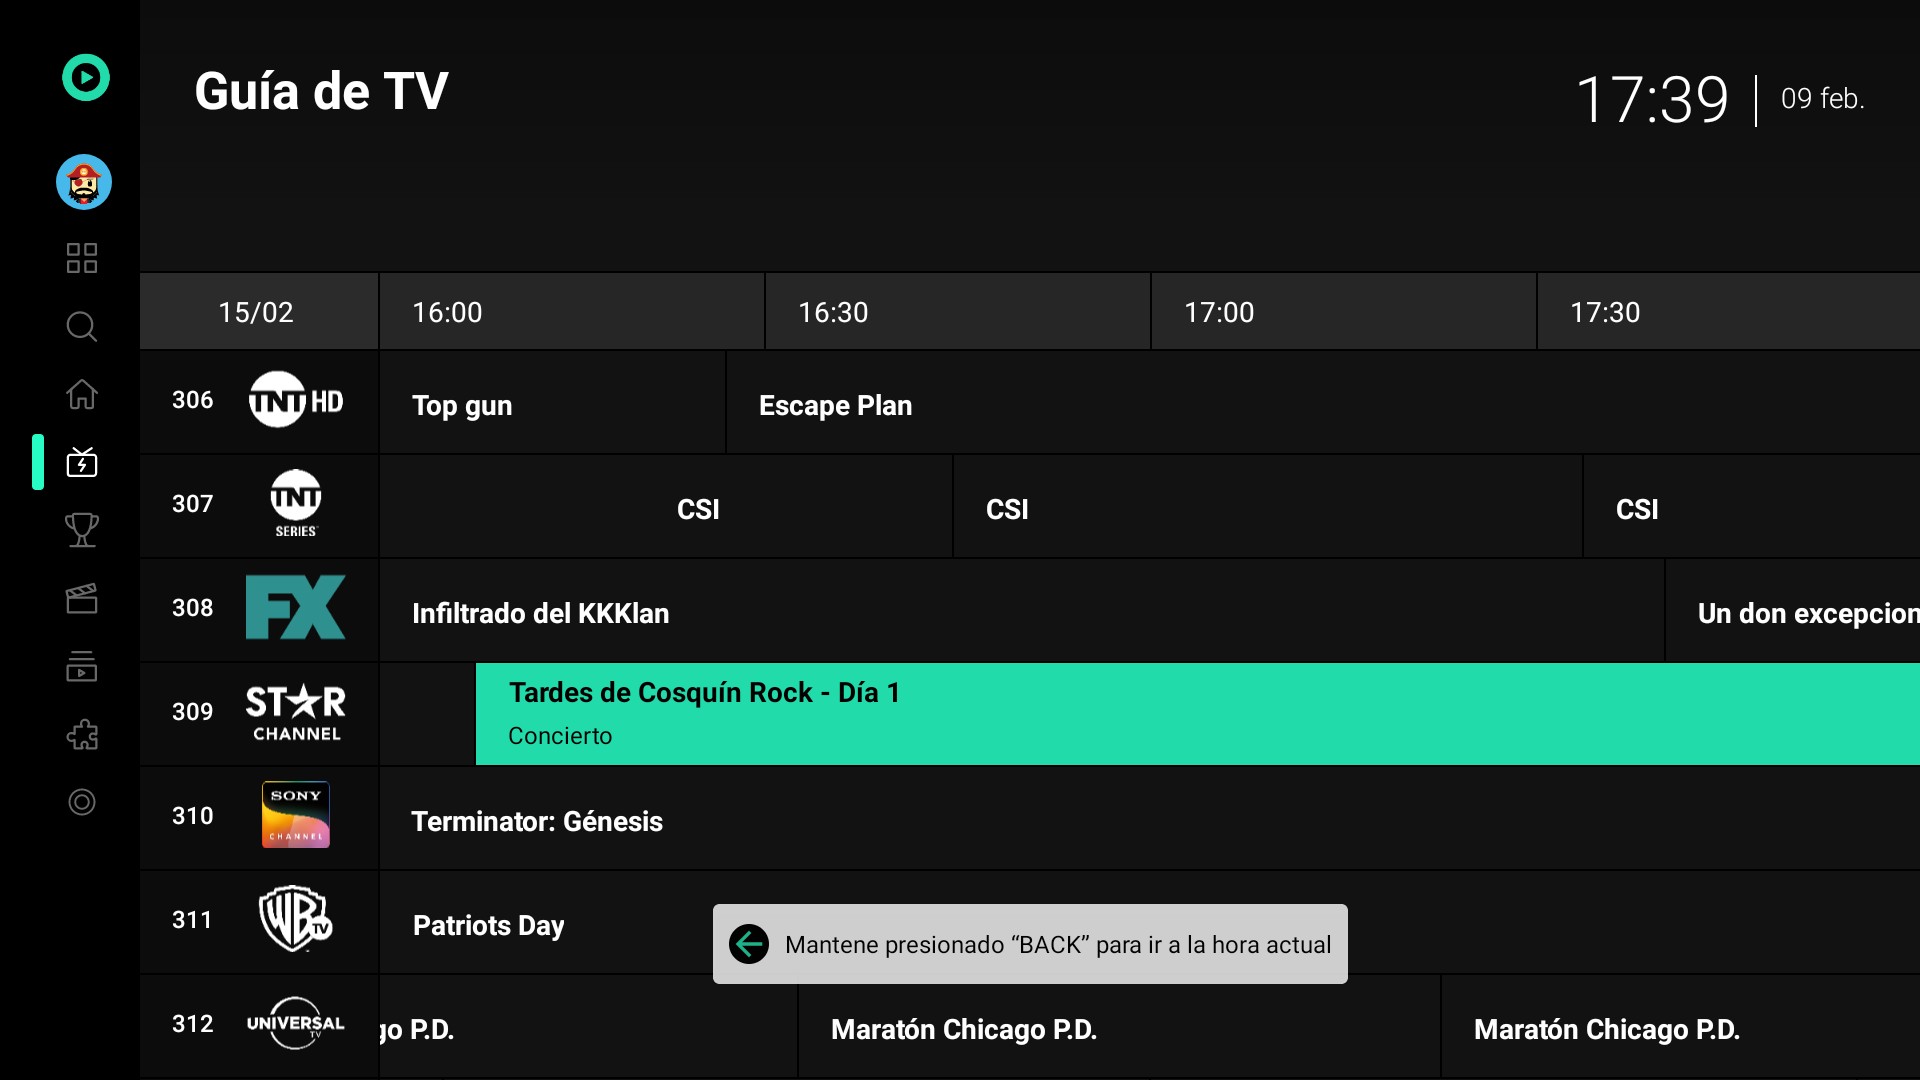Image resolution: width=1920 pixels, height=1080 pixels.
Task: Open the apps grid icon in sidebar
Action: [82, 258]
